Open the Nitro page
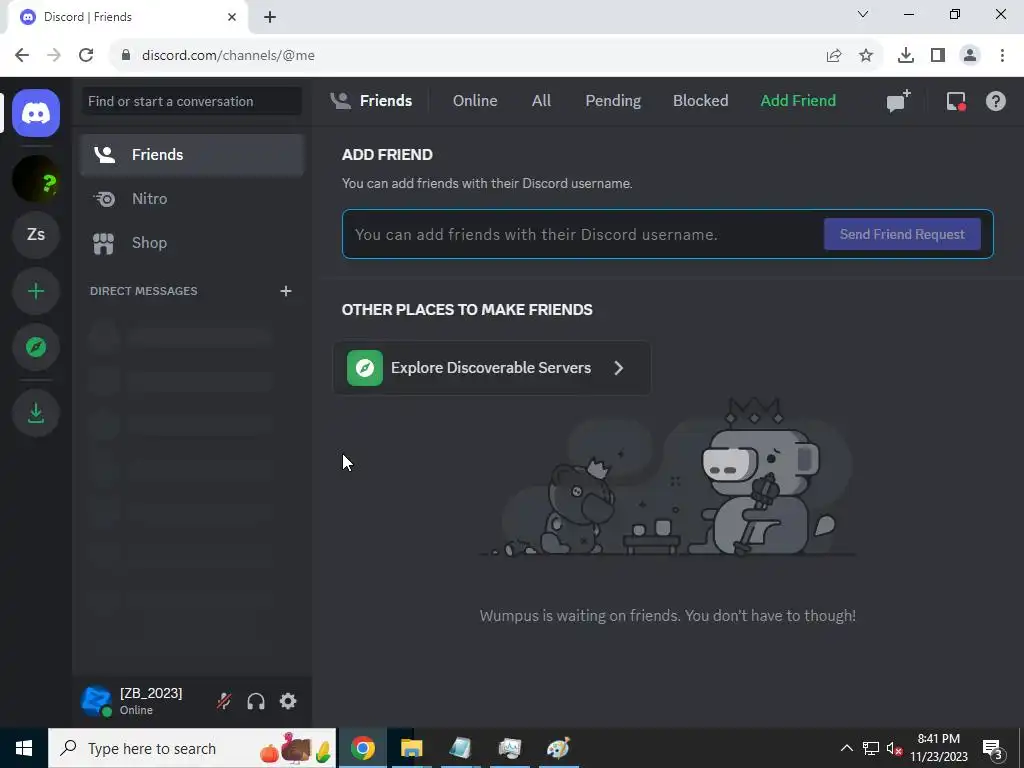Image resolution: width=1024 pixels, height=768 pixels. point(192,199)
